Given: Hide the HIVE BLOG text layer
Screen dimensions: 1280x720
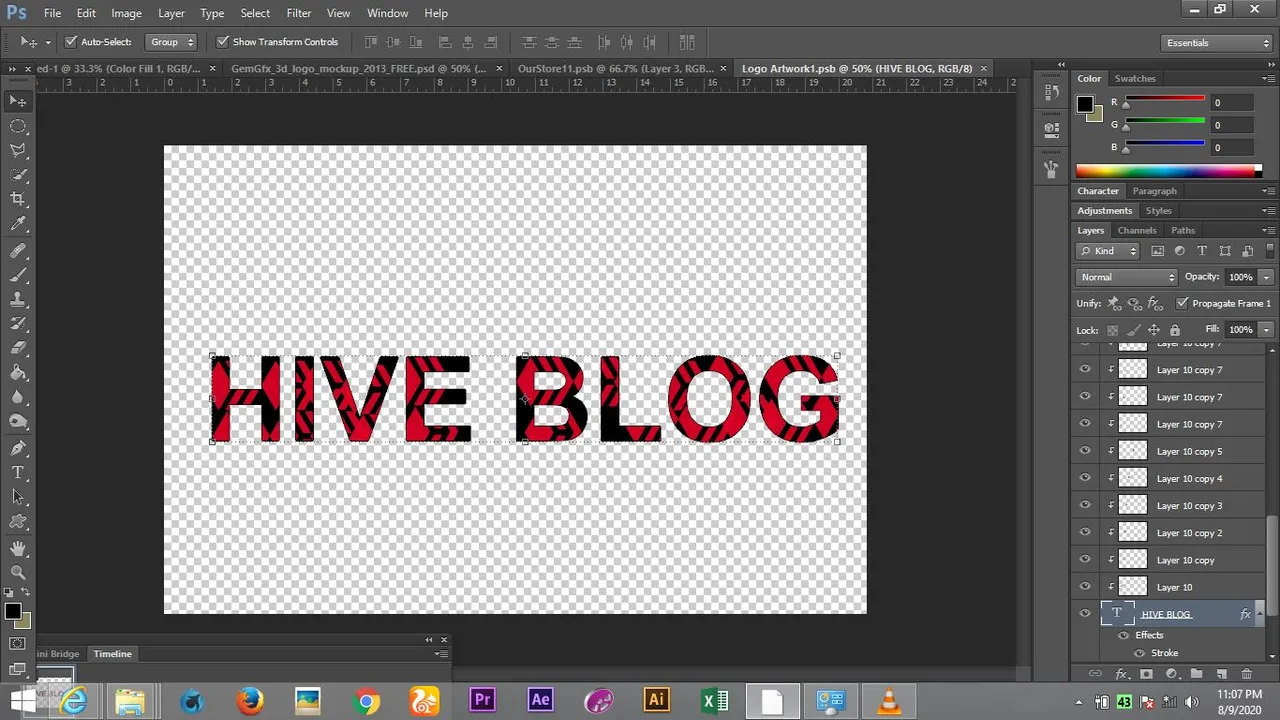Looking at the screenshot, I should [1085, 614].
